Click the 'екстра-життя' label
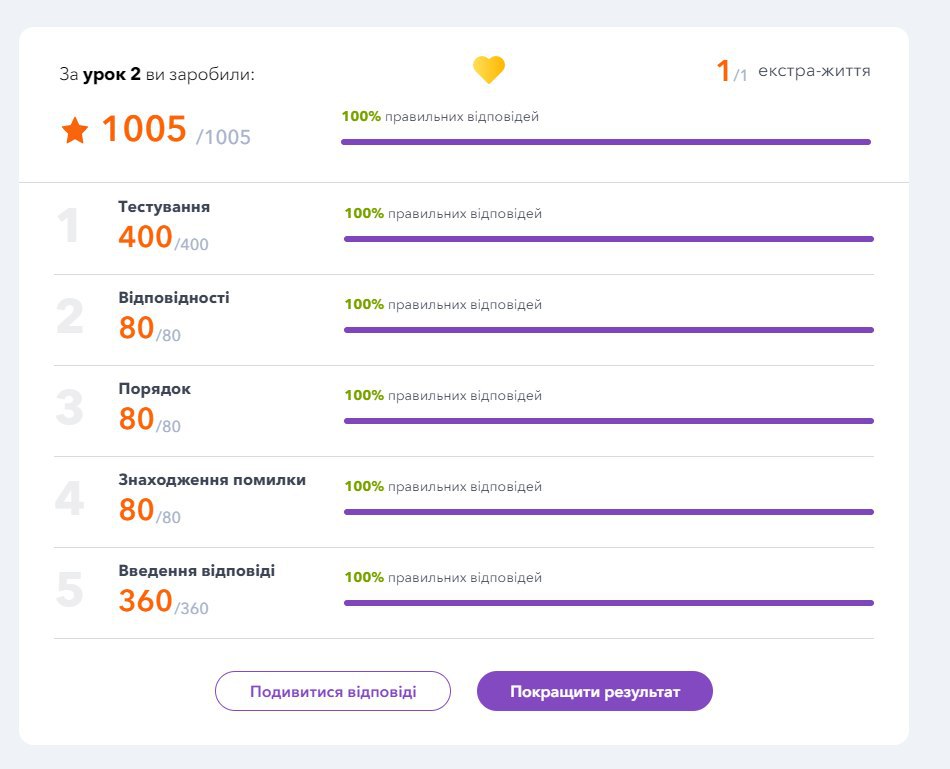Image resolution: width=950 pixels, height=769 pixels. coord(814,71)
